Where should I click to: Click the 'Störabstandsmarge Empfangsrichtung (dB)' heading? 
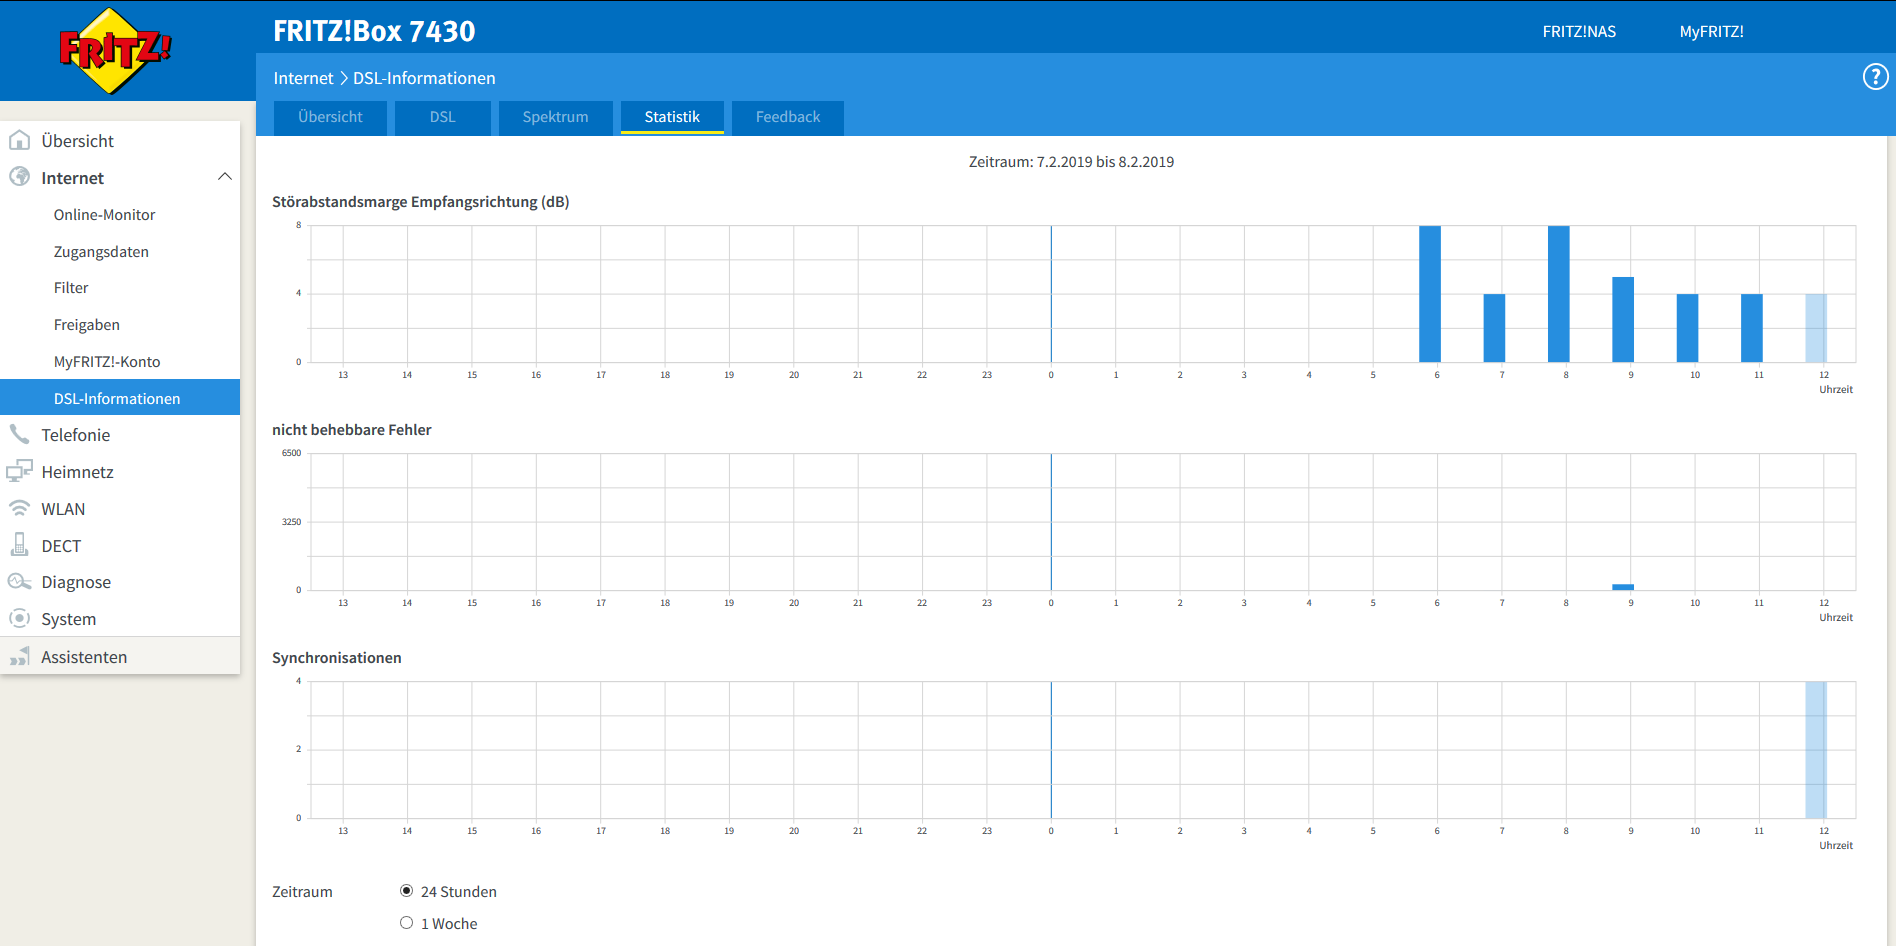[x=421, y=202]
